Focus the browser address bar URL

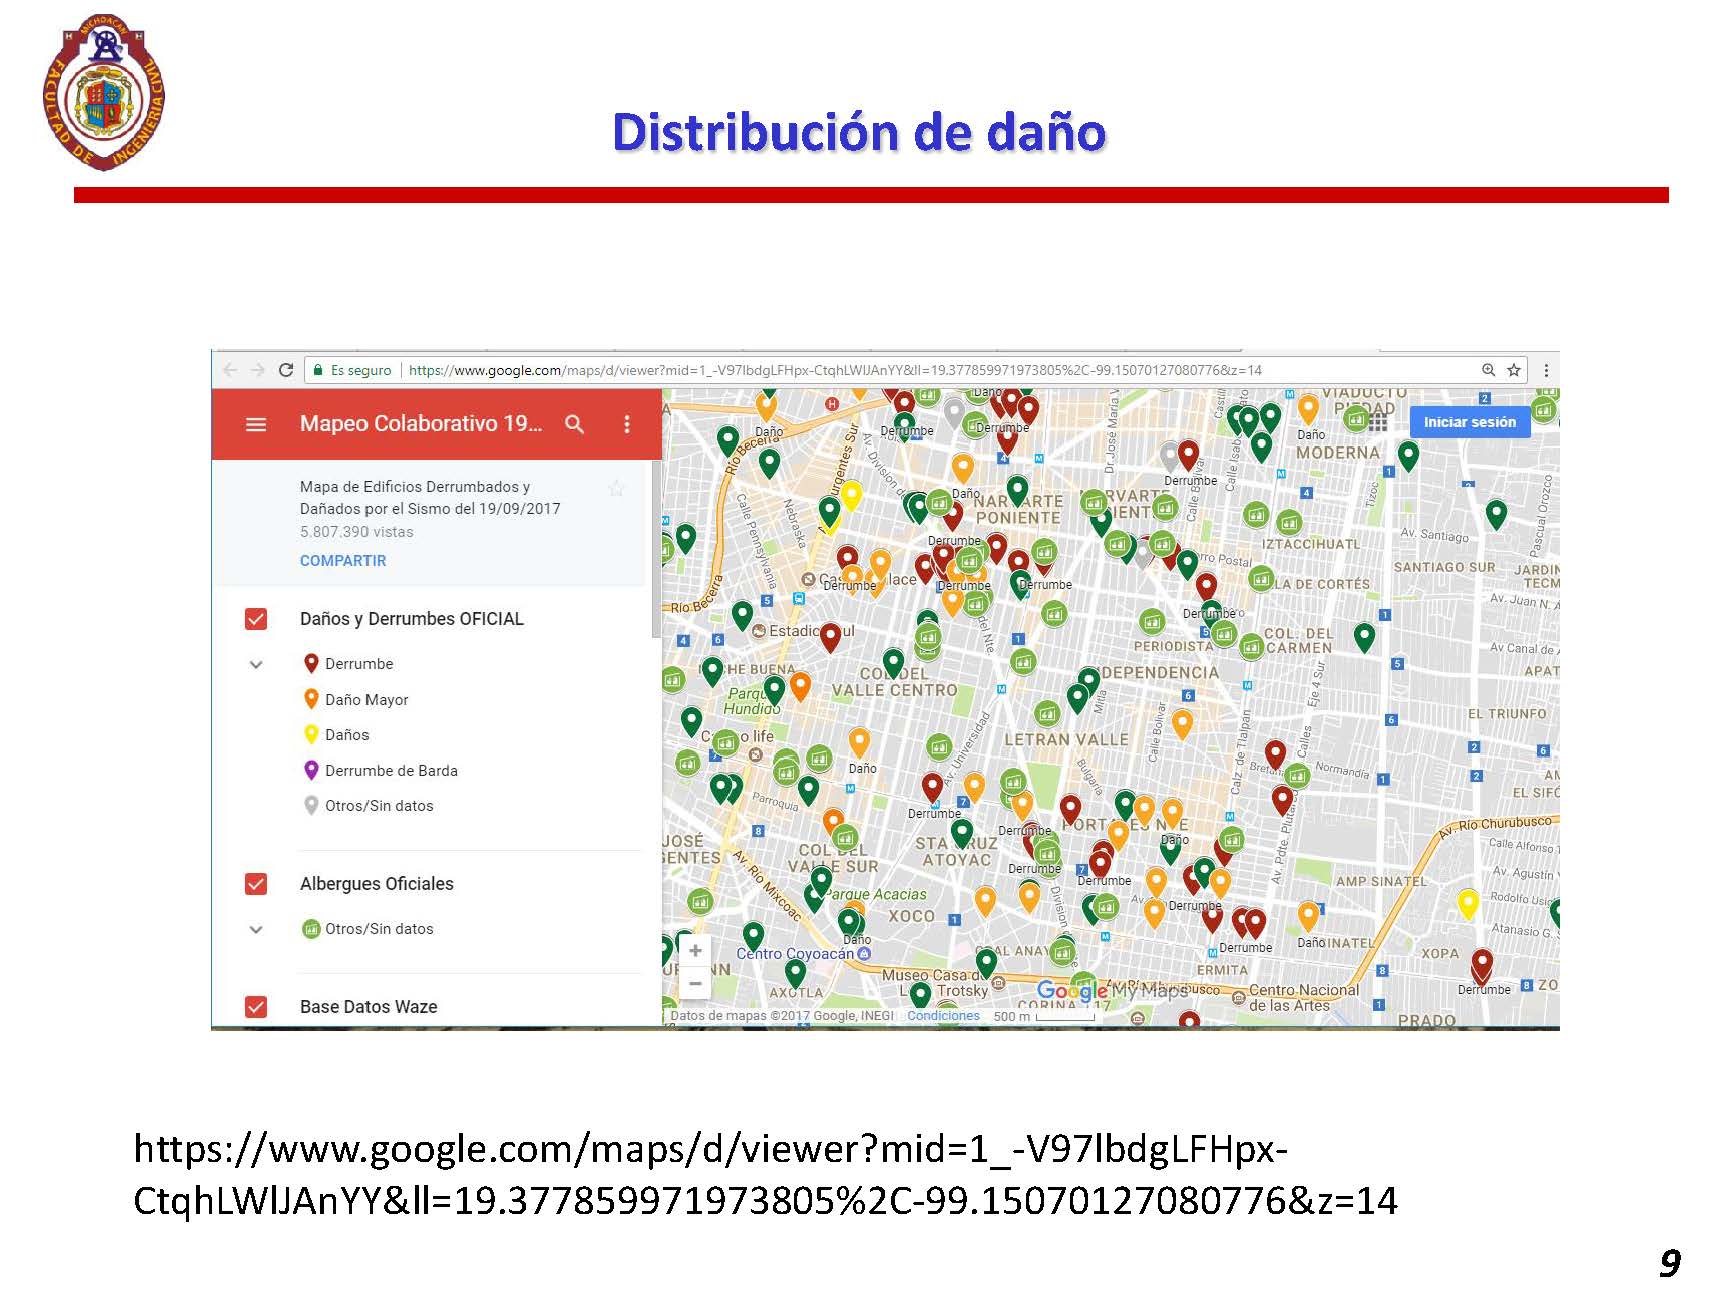pyautogui.click(x=835, y=370)
